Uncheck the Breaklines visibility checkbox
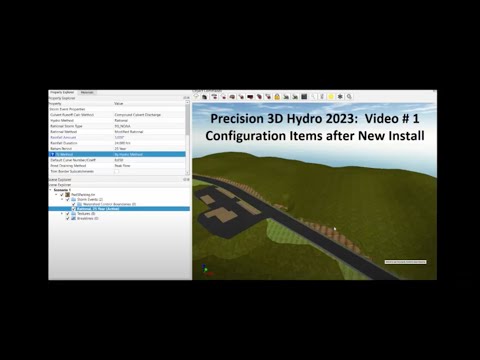 click(x=68, y=218)
